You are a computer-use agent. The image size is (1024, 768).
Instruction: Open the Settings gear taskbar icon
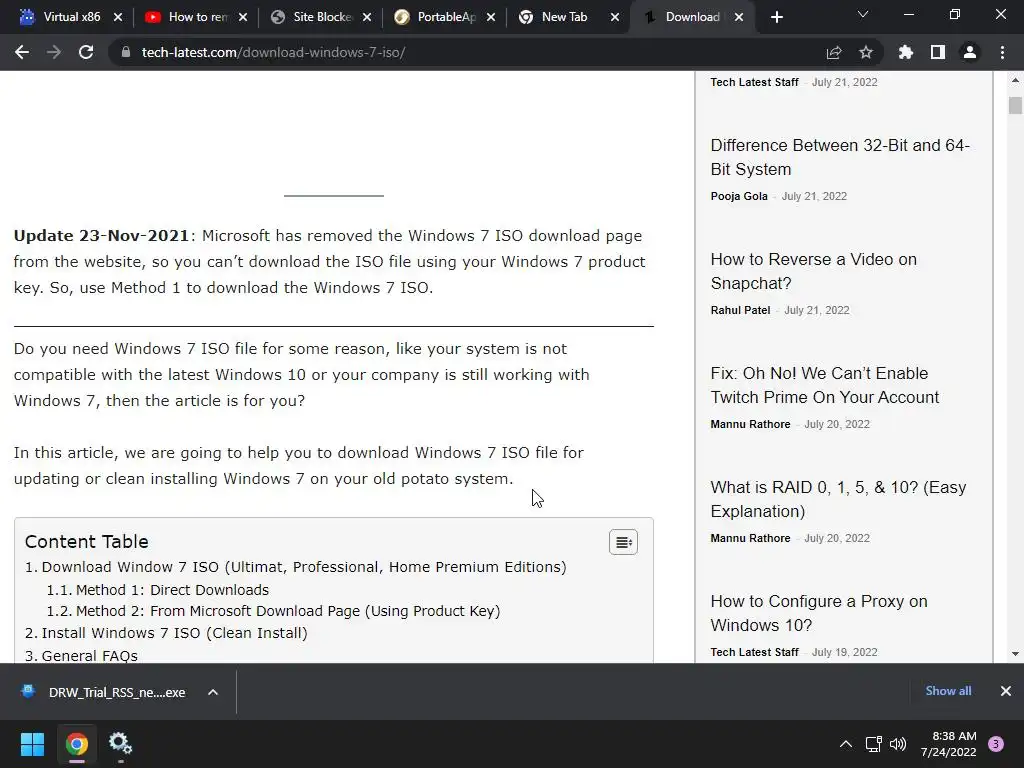point(120,744)
